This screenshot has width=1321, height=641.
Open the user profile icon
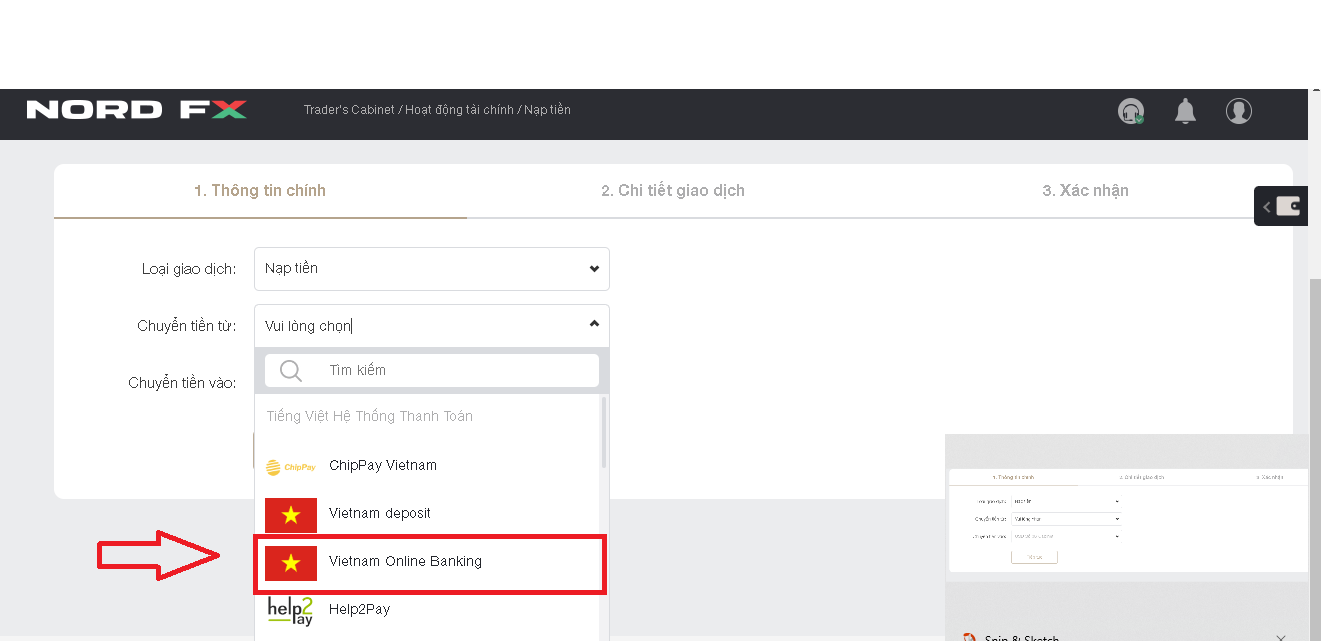pos(1239,111)
